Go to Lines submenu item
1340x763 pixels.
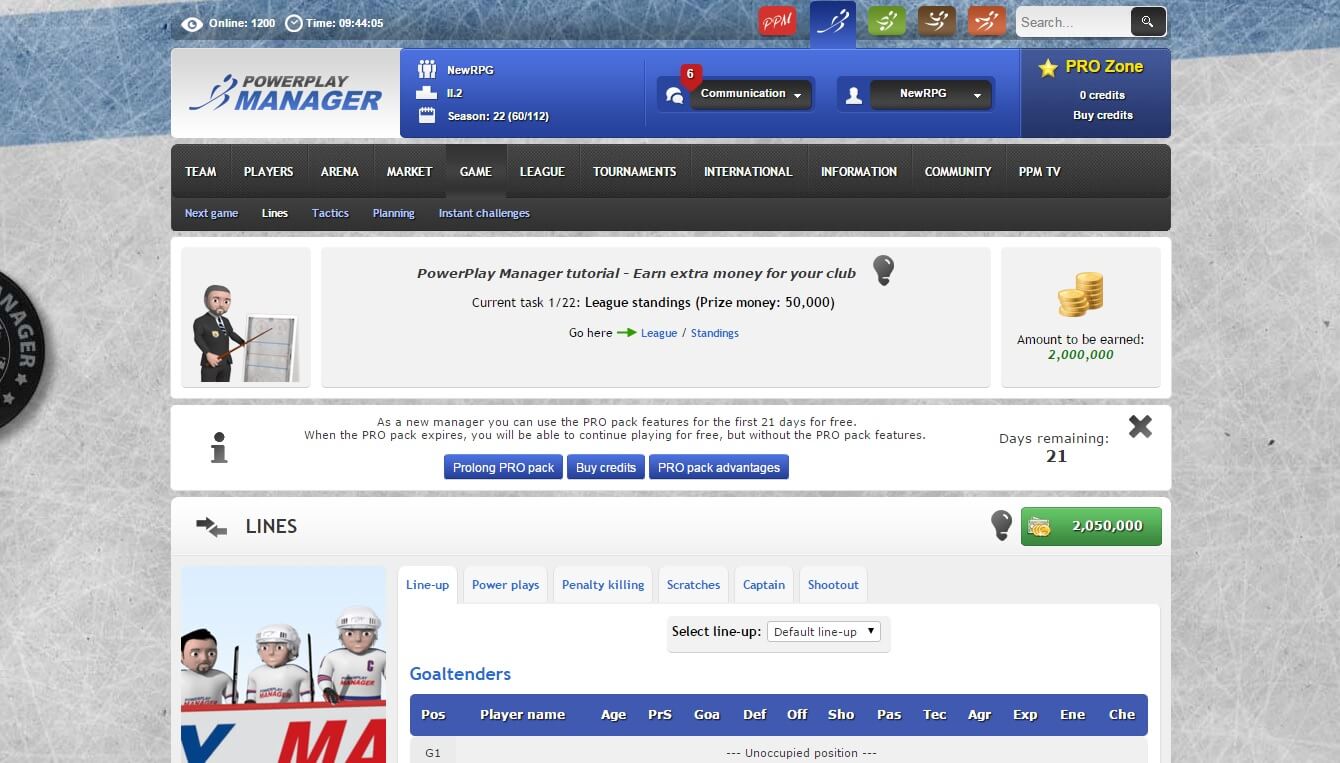click(275, 213)
